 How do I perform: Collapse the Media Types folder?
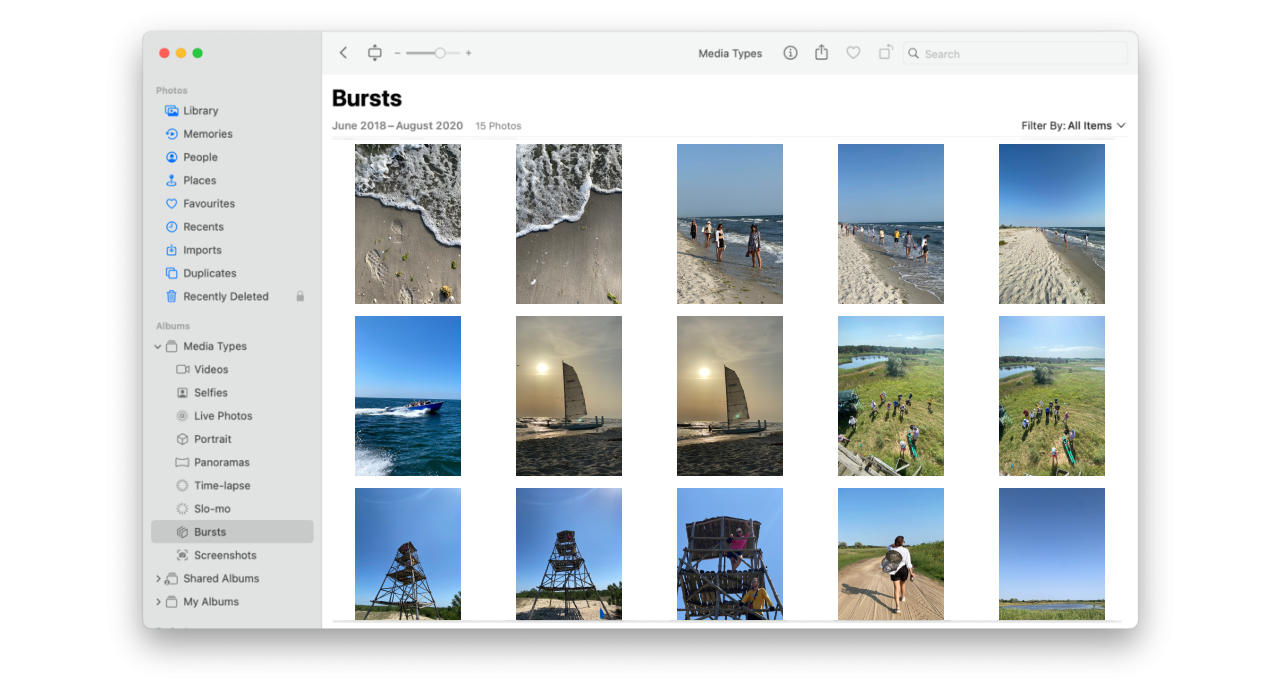pos(158,347)
